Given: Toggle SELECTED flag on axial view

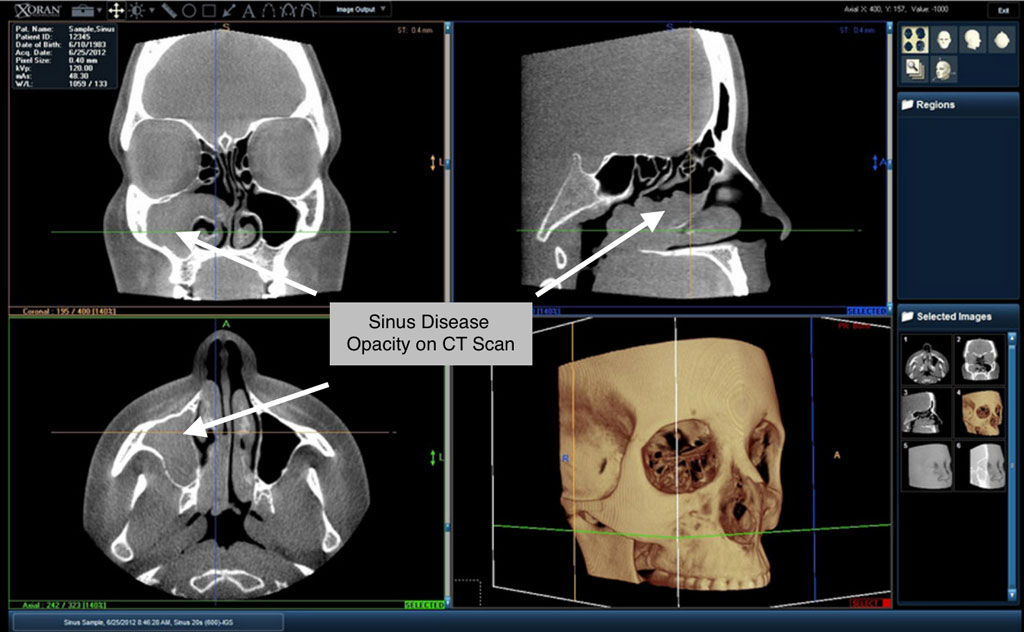Looking at the screenshot, I should 425,605.
